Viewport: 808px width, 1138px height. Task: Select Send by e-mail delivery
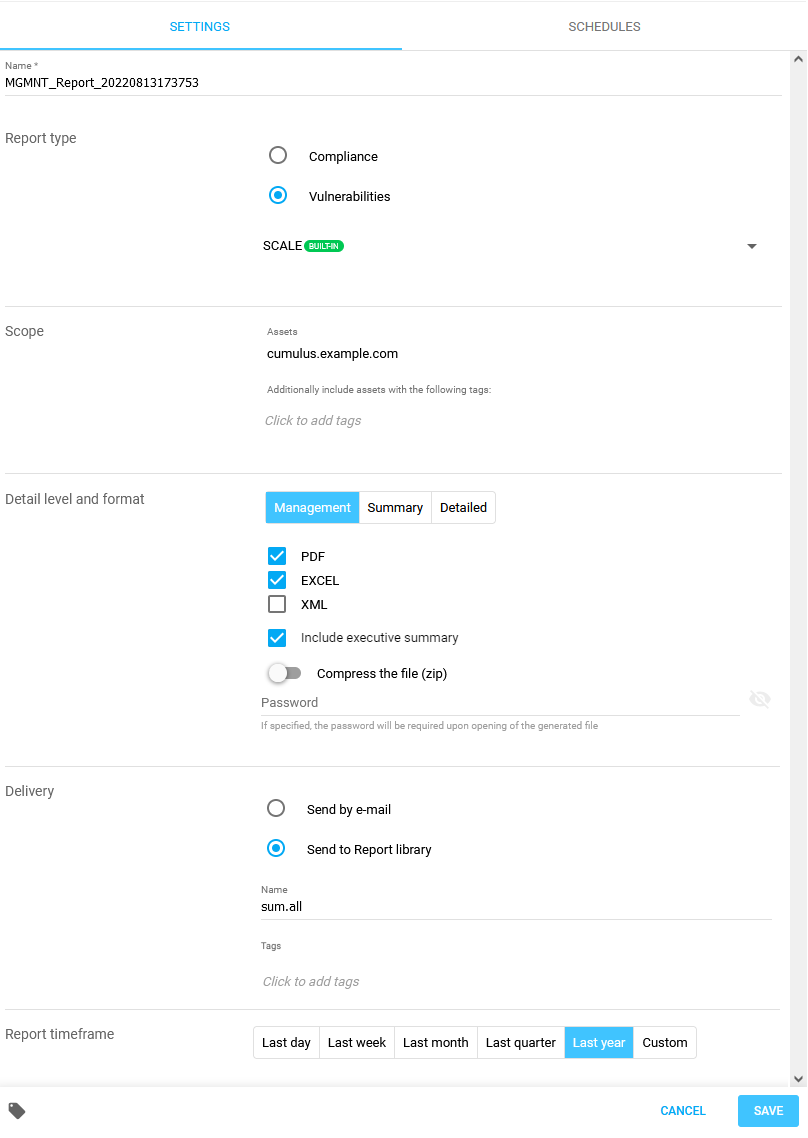click(x=275, y=808)
